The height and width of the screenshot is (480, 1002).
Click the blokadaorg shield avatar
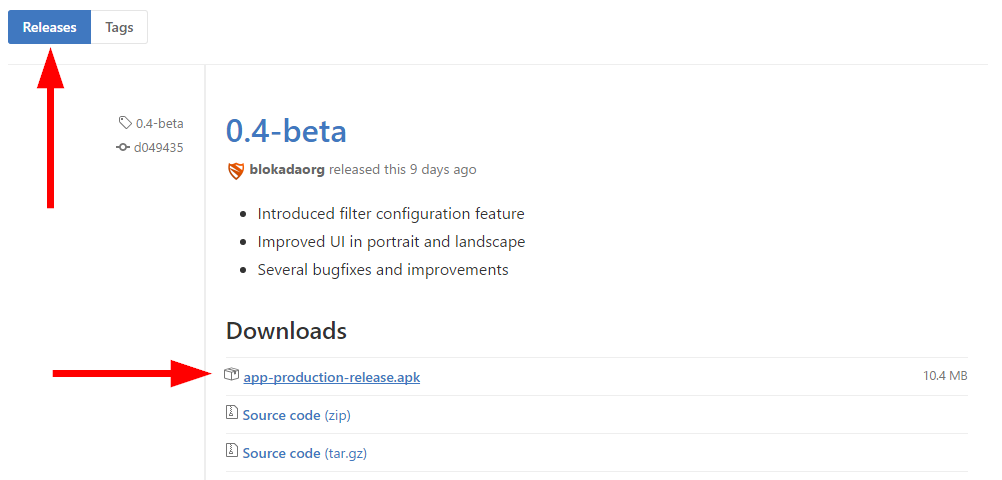coord(236,171)
